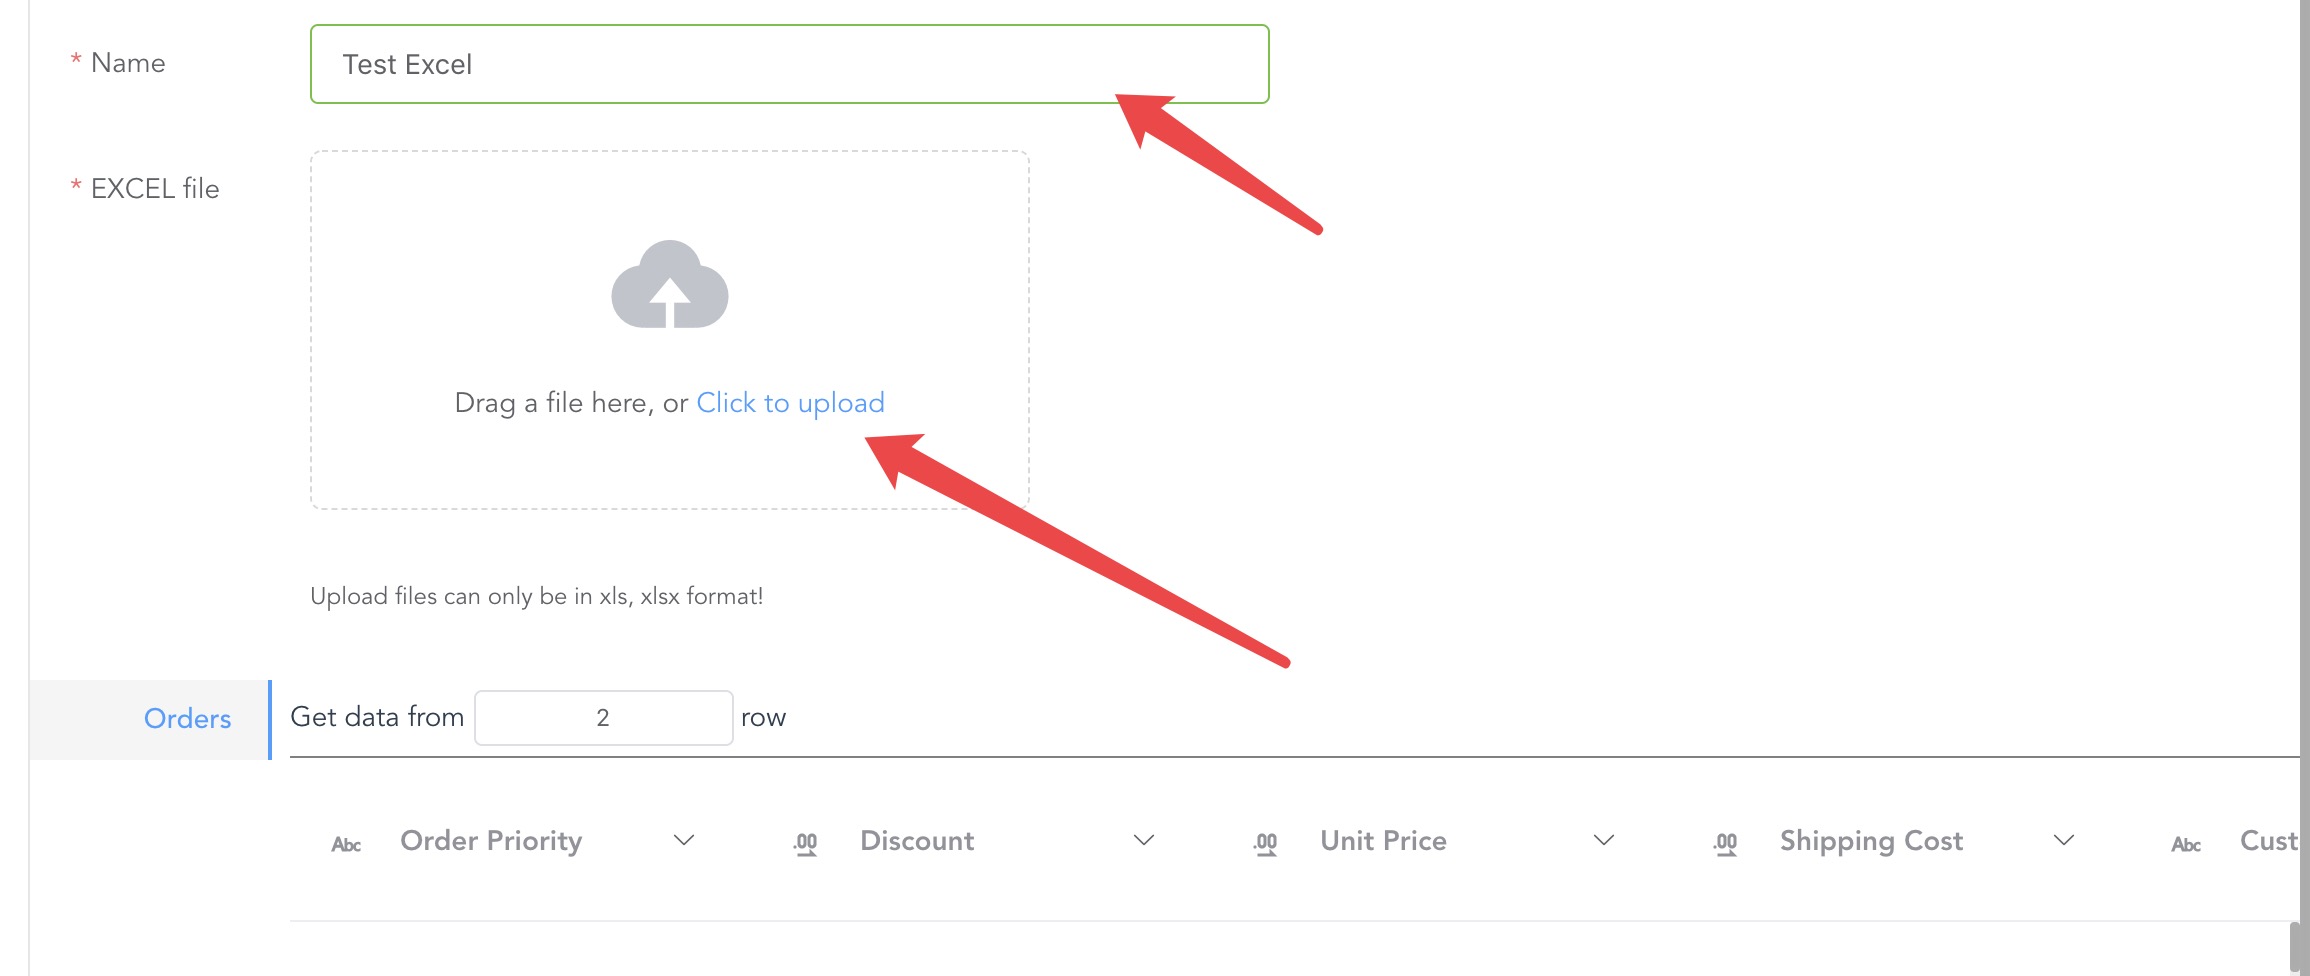Expand the Discount column dropdown

point(1144,840)
